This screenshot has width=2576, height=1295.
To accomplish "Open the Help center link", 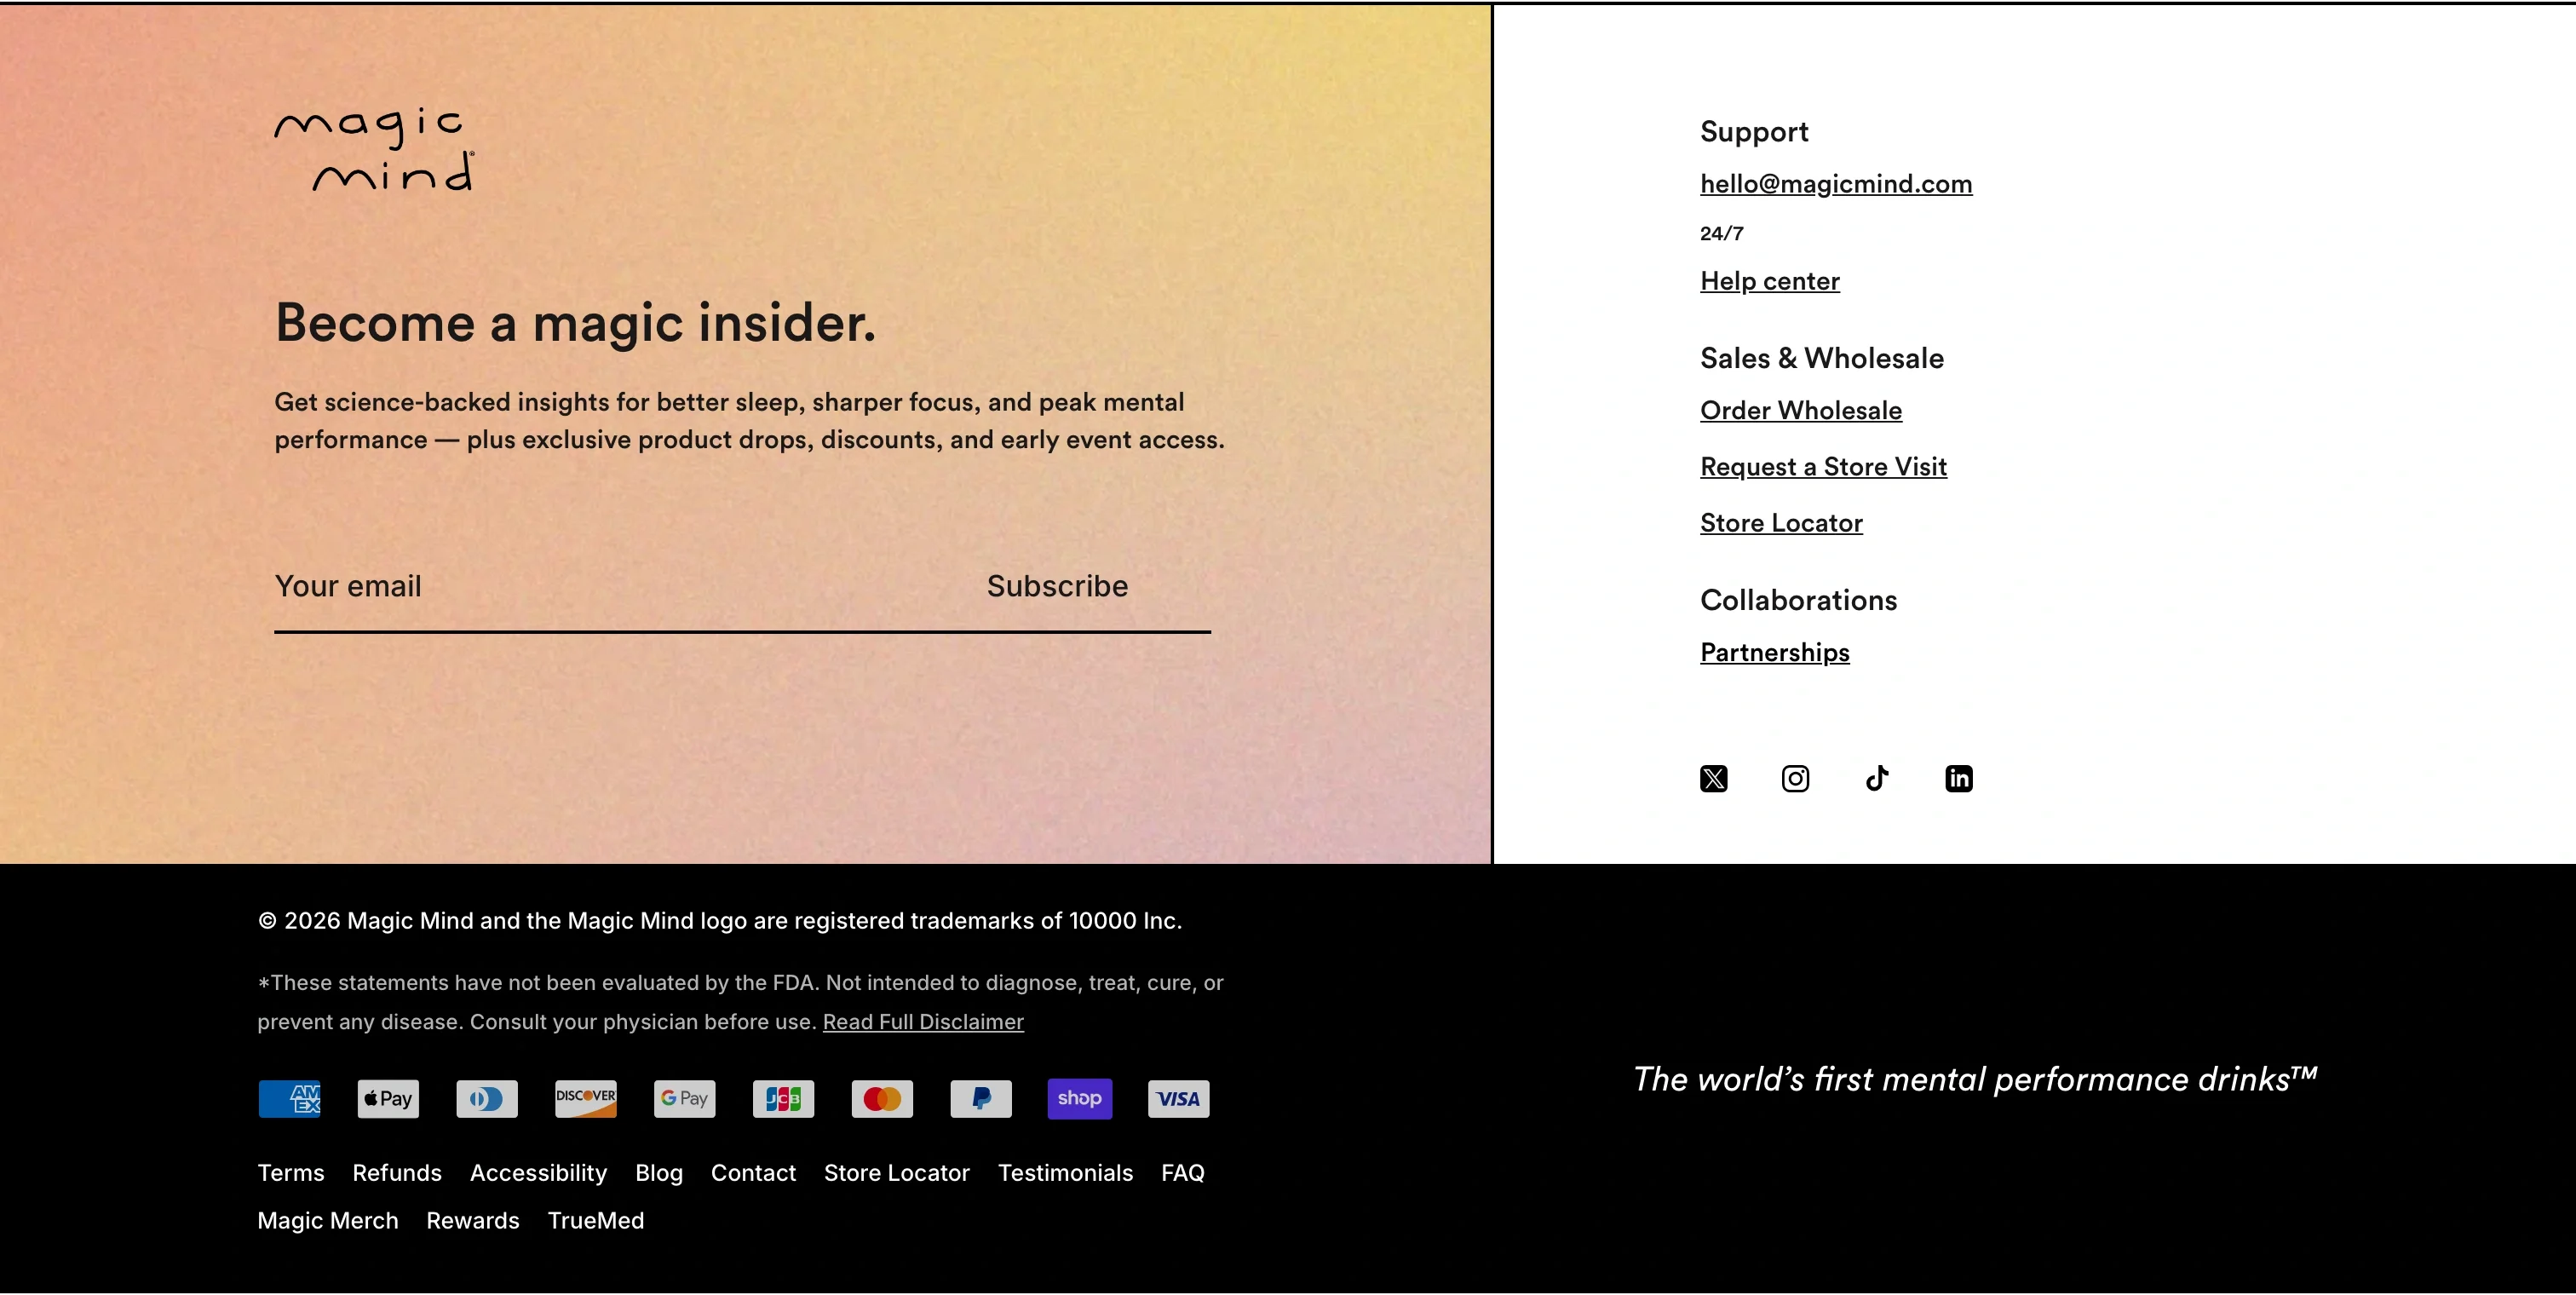I will 1769,280.
